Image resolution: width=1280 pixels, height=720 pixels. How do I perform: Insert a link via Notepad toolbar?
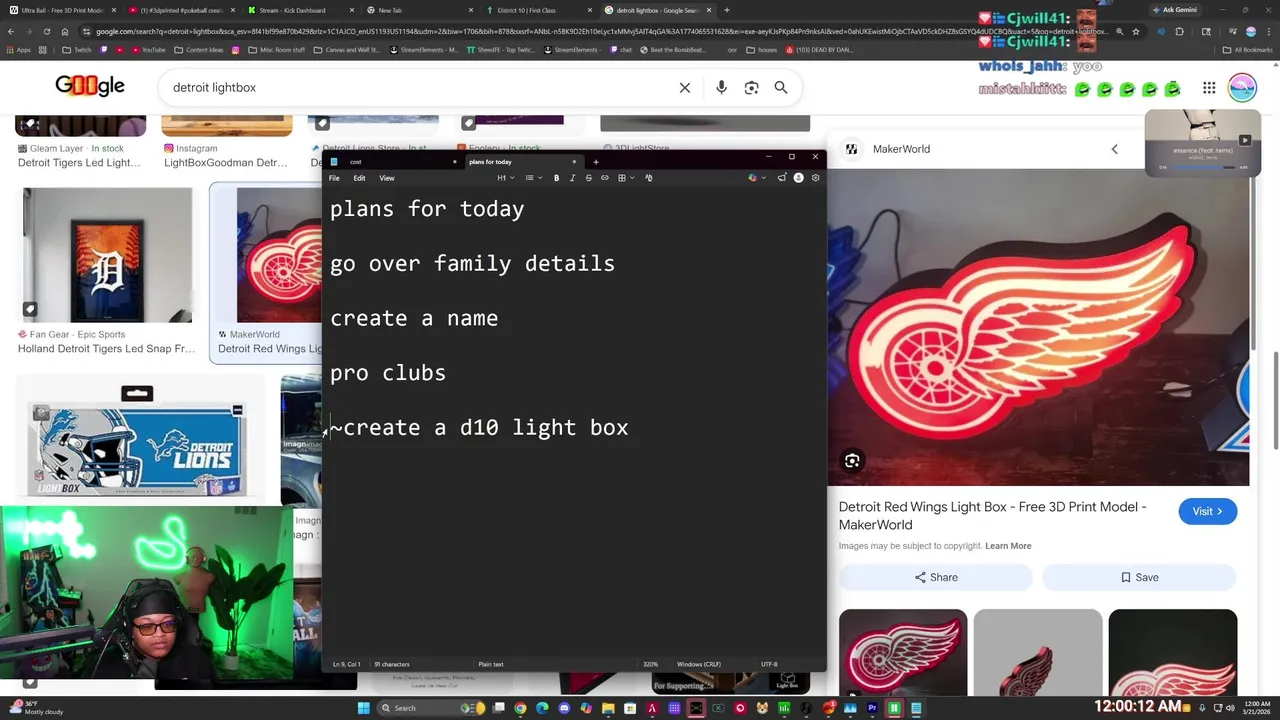click(604, 178)
